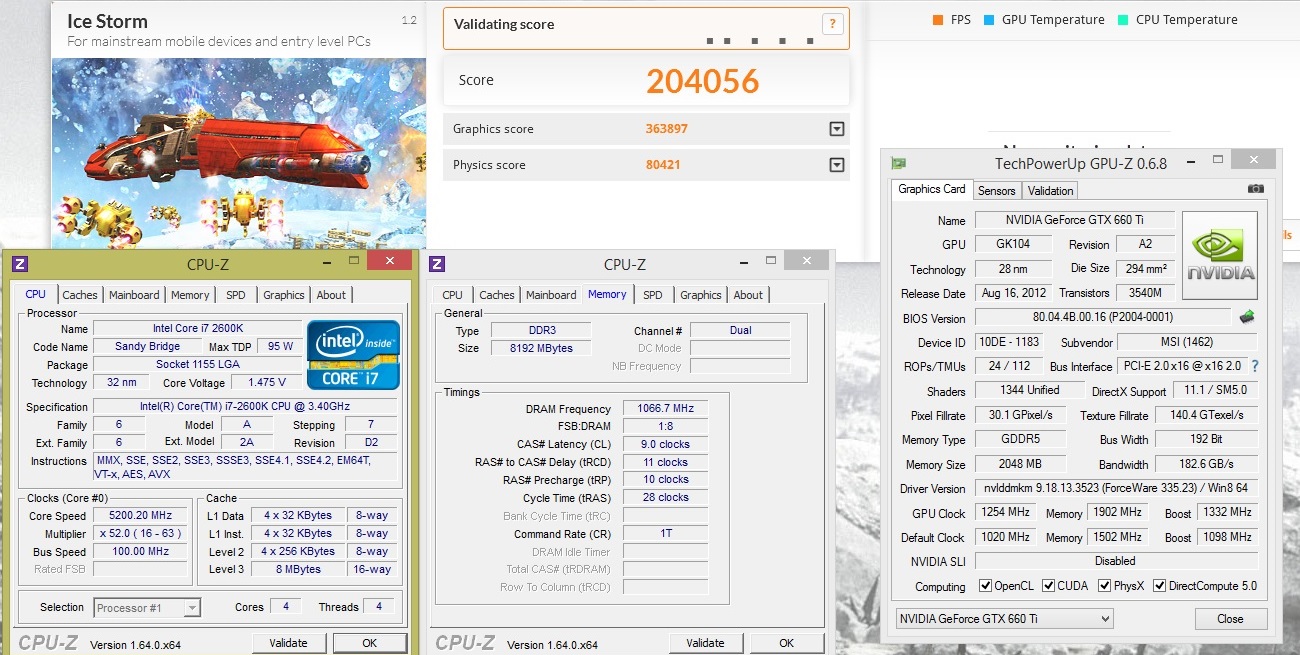Click the processor name Intel Core i7 2600K
1300x655 pixels.
pos(198,329)
